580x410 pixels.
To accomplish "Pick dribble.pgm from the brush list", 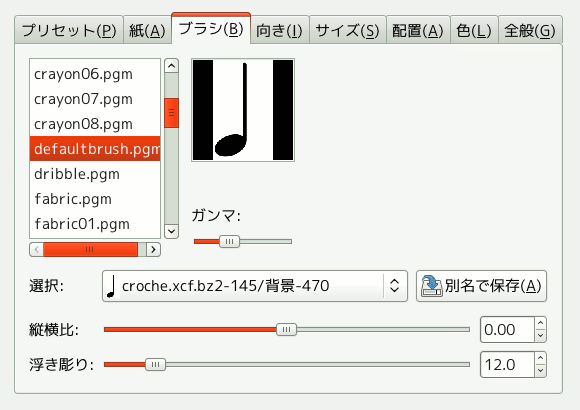I will [95, 174].
